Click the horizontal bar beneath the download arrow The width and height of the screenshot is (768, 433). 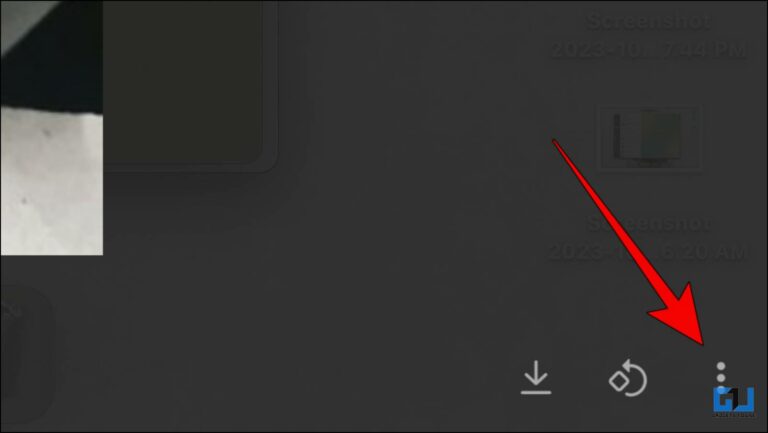click(x=536, y=392)
